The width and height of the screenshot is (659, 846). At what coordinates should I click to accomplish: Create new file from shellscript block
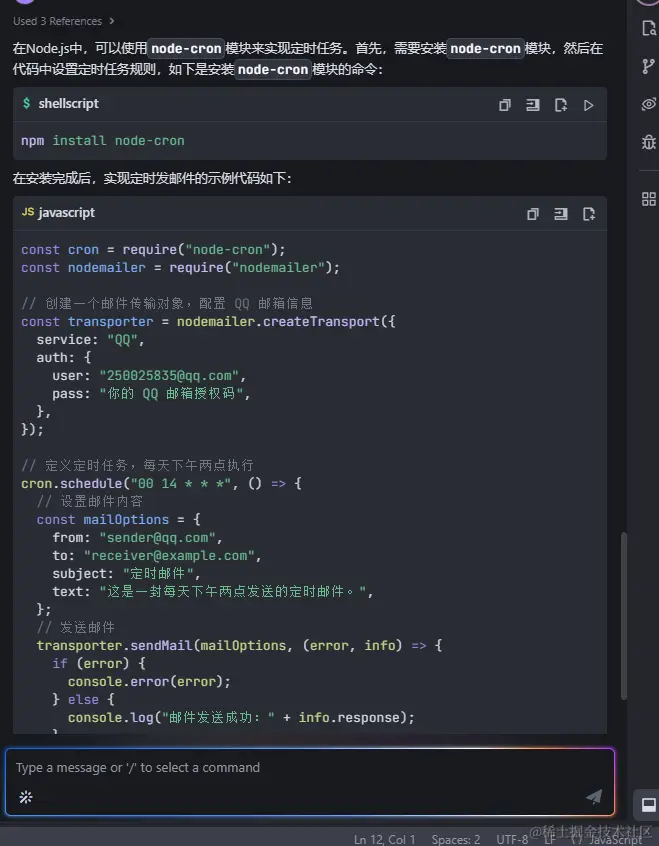(561, 105)
